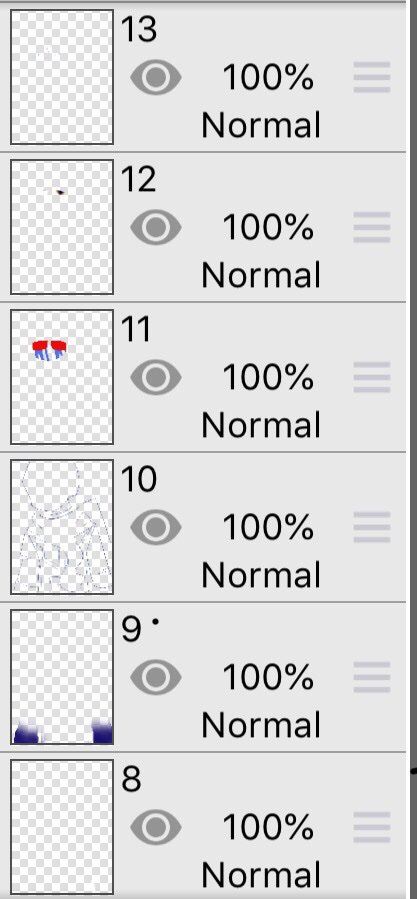
Task: Change the Normal blend mode on layer 8
Action: [261, 875]
